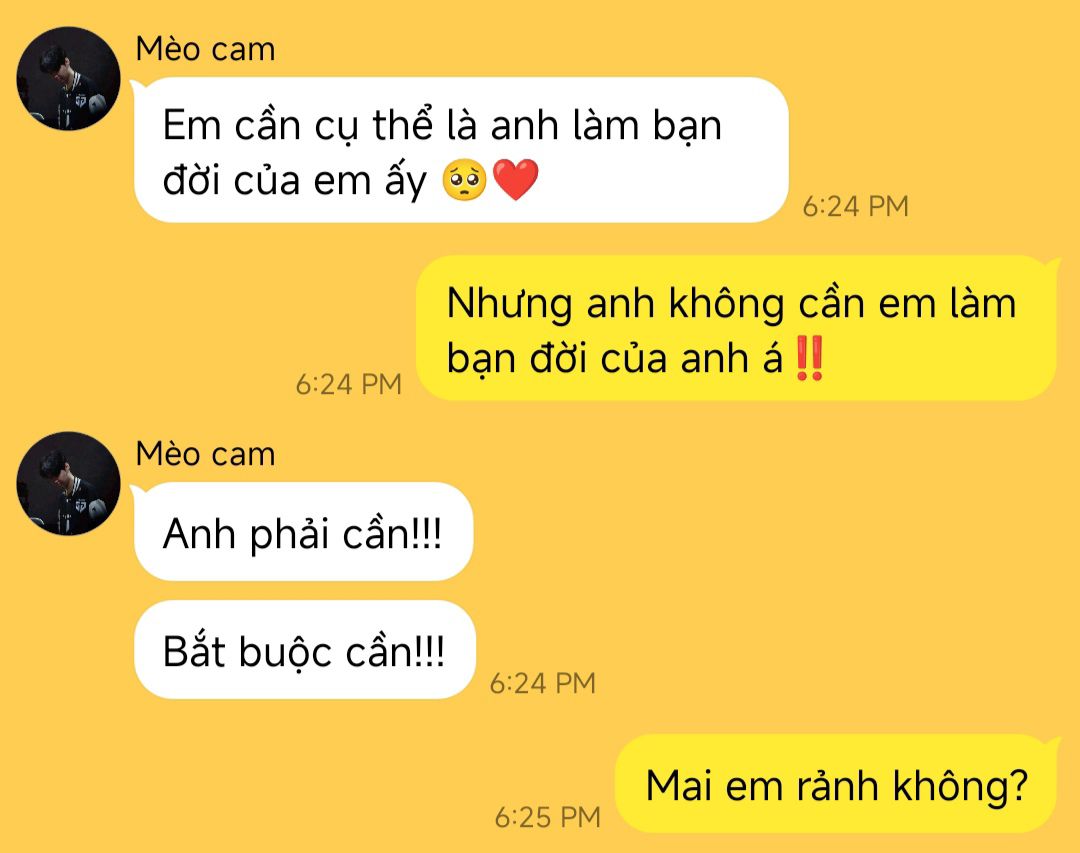Select the 'Bắt buộc cần!!!' message bubble
The height and width of the screenshot is (853, 1080).
304,650
